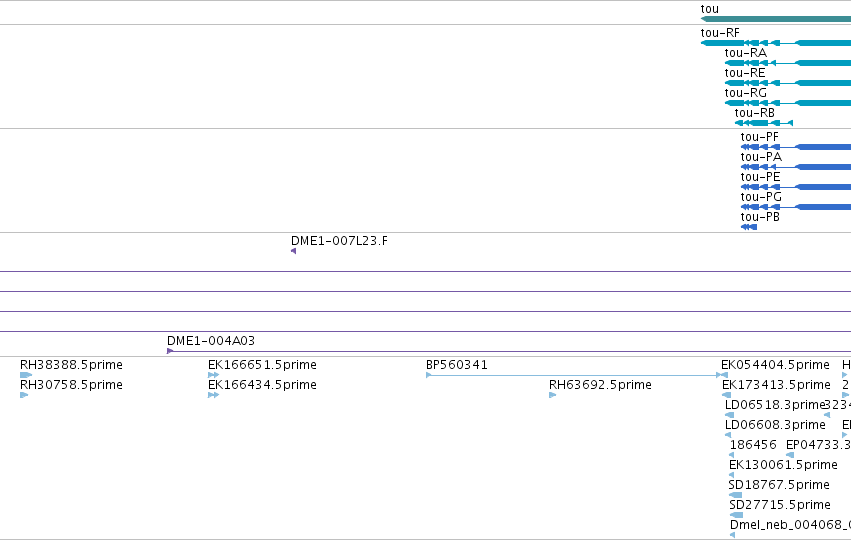Click EK166434.5prime EST label
This screenshot has width=851, height=540.
click(262, 385)
